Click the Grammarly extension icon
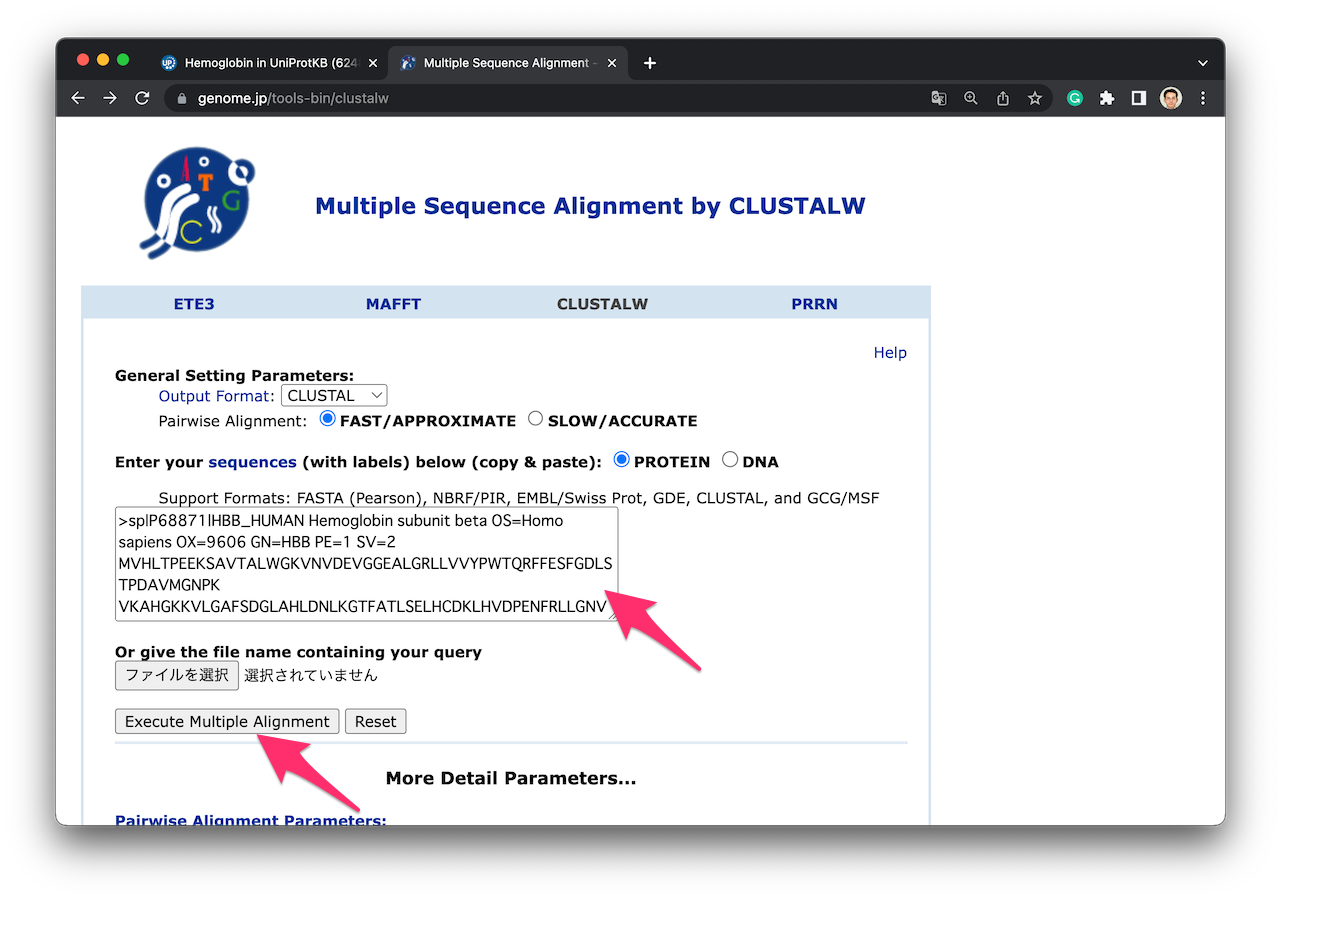1322x940 pixels. pos(1074,98)
